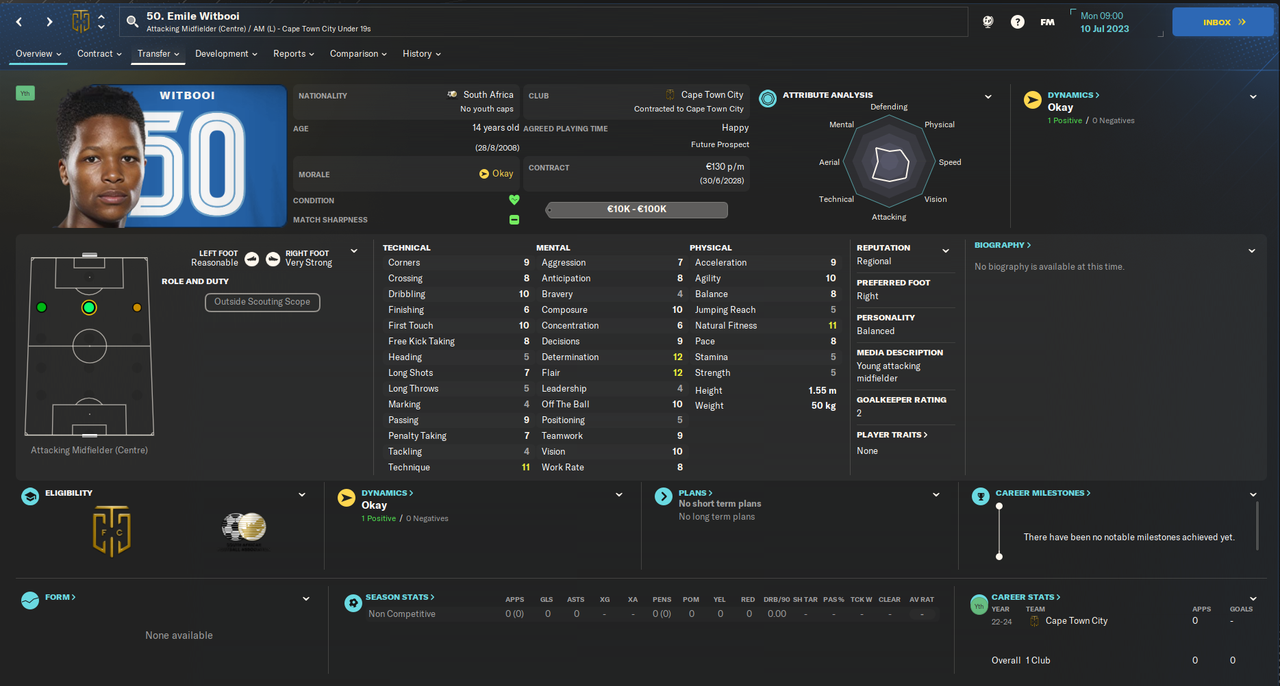The width and height of the screenshot is (1280, 686).
Task: Click the Okay morale arrow icon
Action: 484,174
